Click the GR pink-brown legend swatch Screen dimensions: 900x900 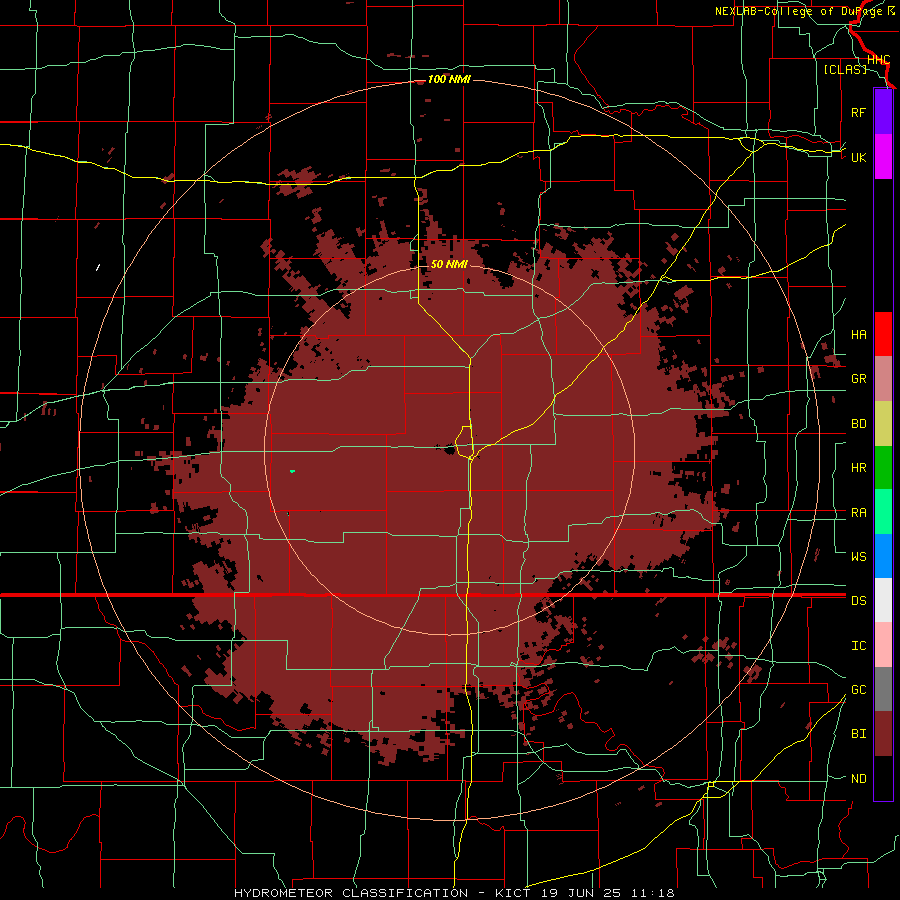pos(883,379)
